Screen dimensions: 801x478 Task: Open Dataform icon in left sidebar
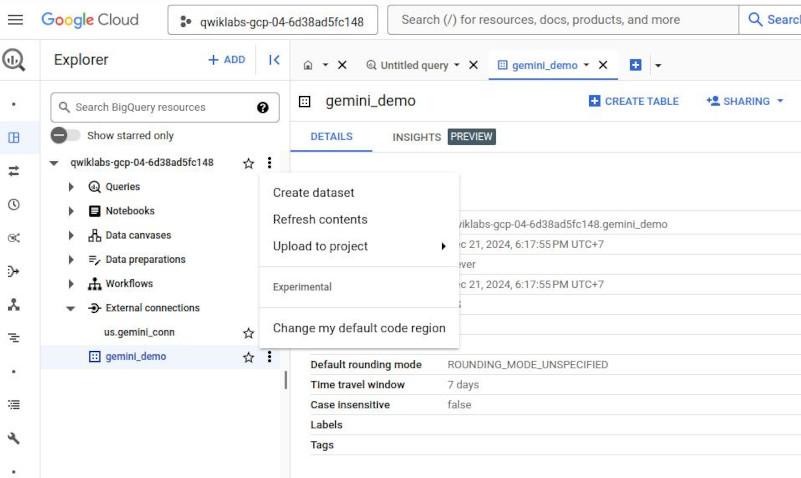14,271
